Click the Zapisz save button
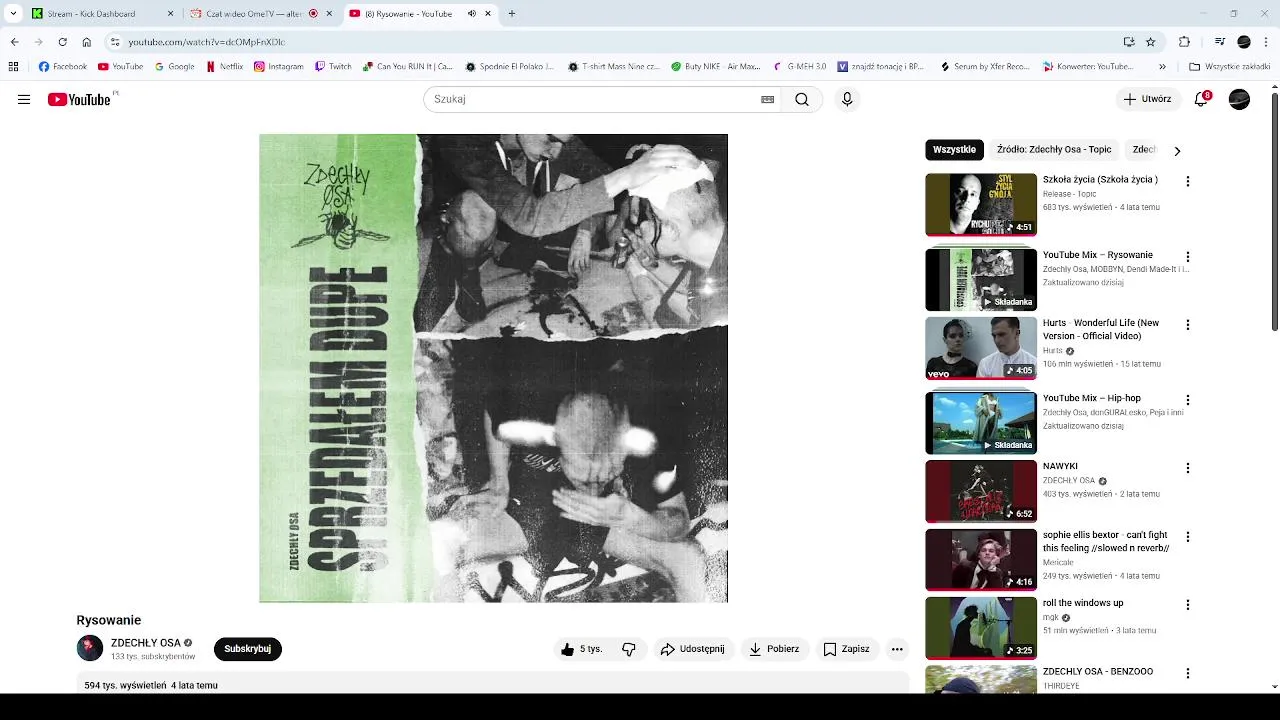Image resolution: width=1280 pixels, height=720 pixels. click(847, 649)
